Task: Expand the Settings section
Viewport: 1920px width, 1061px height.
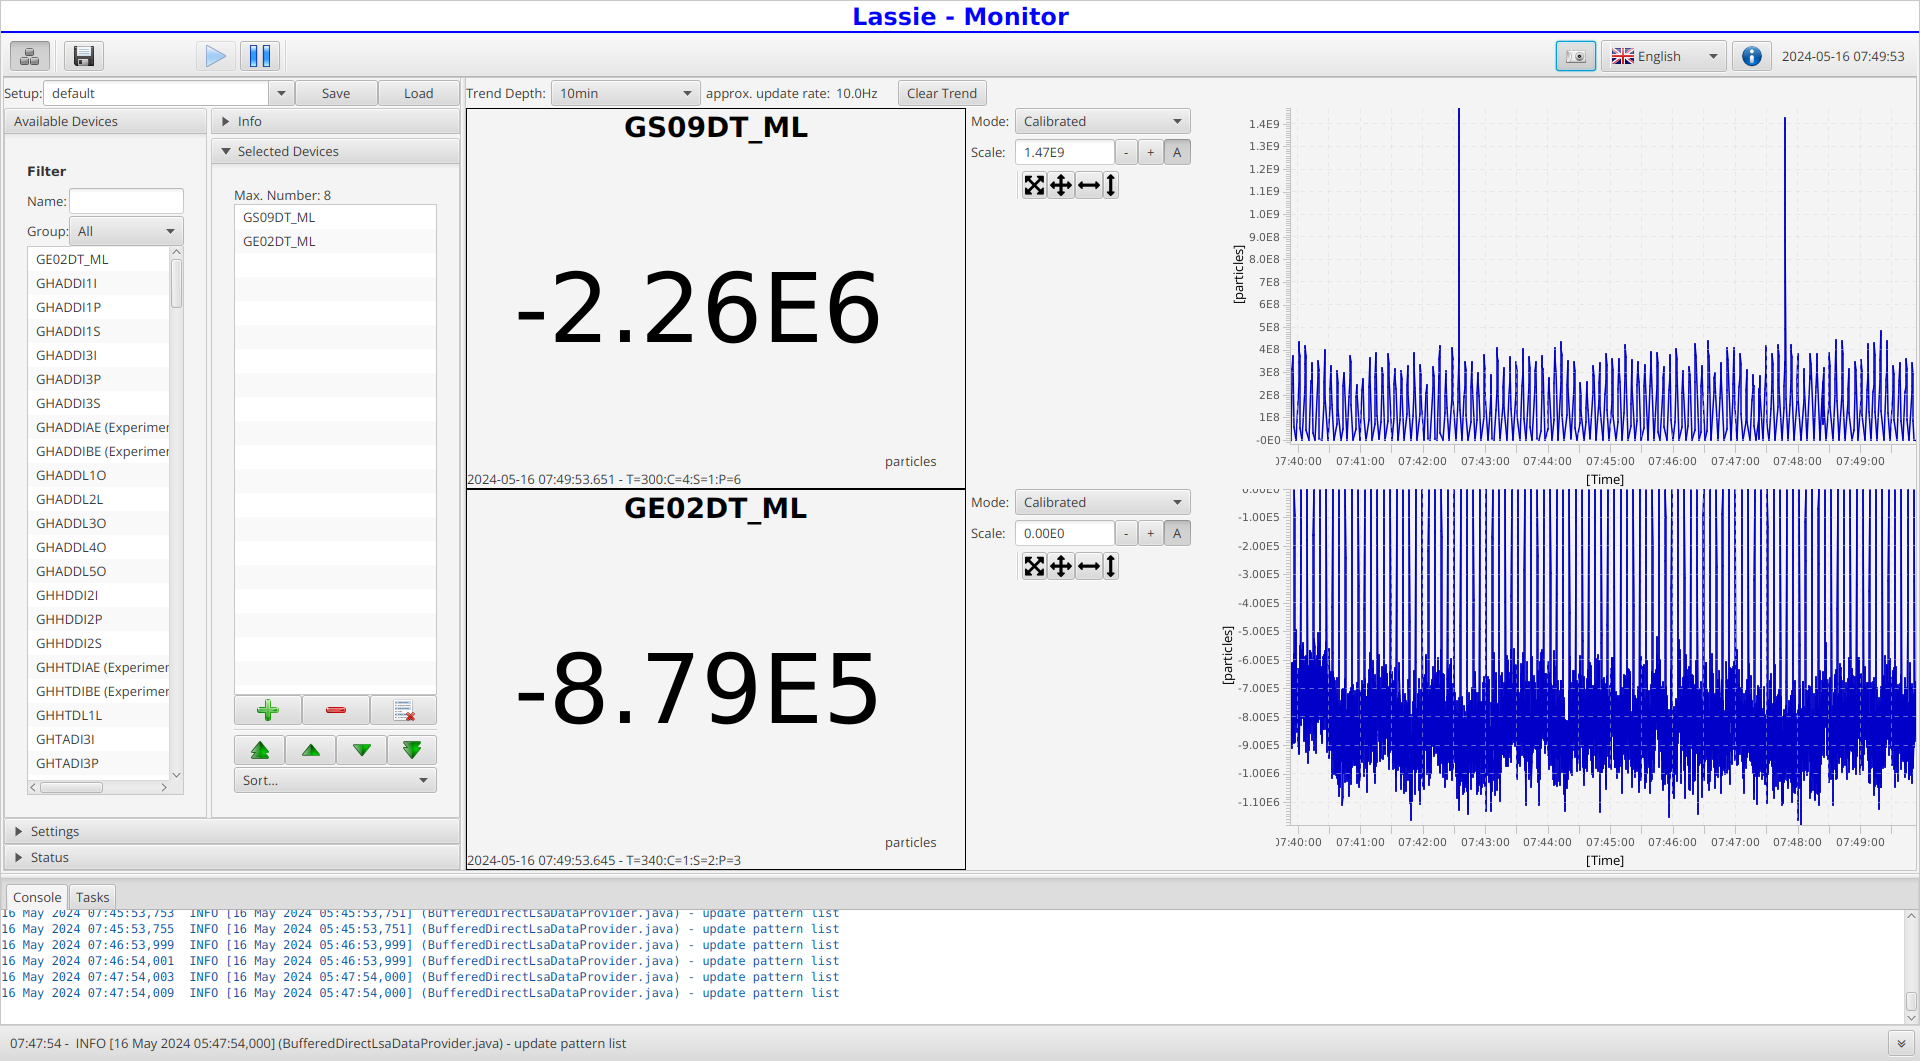Action: (232, 831)
